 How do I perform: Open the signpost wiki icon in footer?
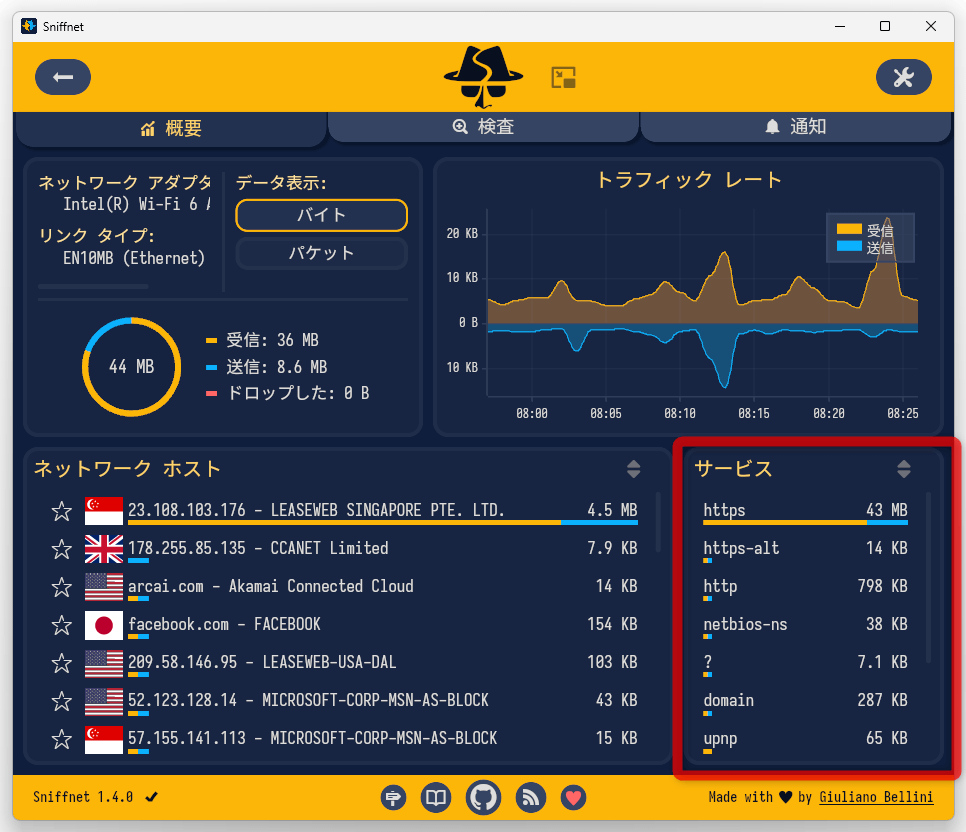click(x=393, y=797)
